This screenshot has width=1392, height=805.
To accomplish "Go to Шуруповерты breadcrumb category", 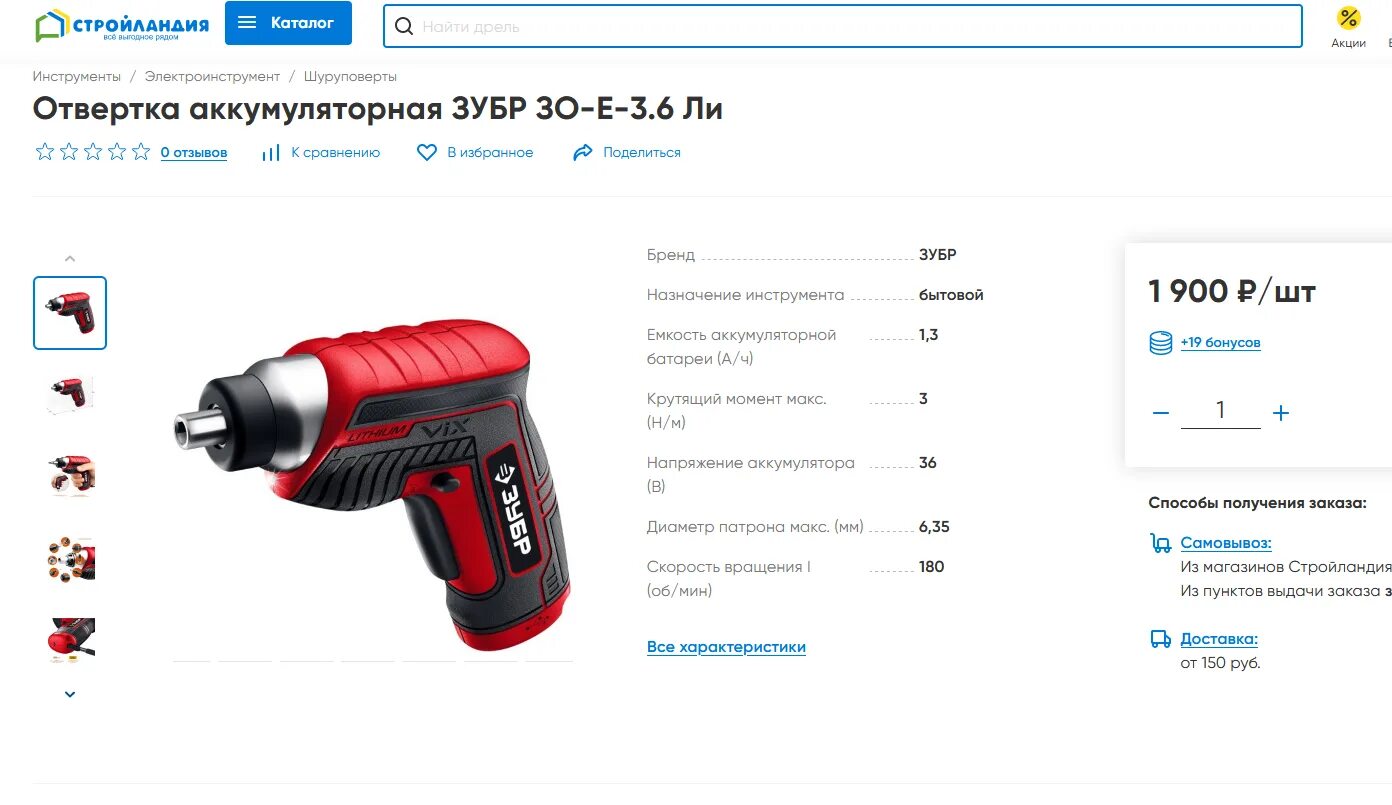I will point(350,76).
